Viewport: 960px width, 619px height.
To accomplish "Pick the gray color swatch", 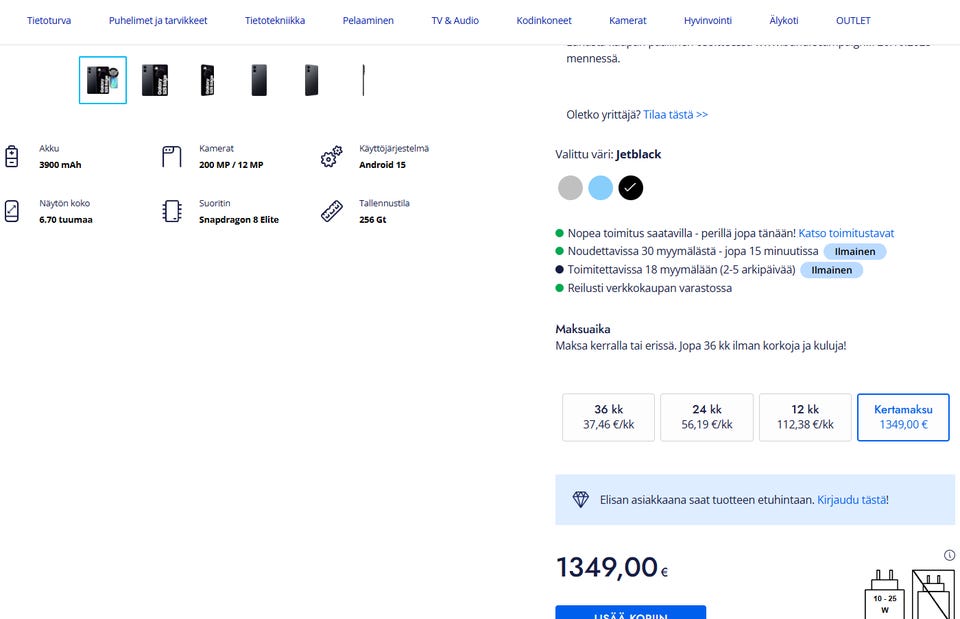I will [570, 187].
